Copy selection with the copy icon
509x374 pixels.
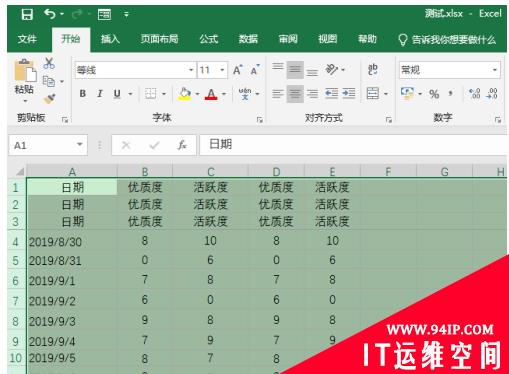tap(49, 81)
